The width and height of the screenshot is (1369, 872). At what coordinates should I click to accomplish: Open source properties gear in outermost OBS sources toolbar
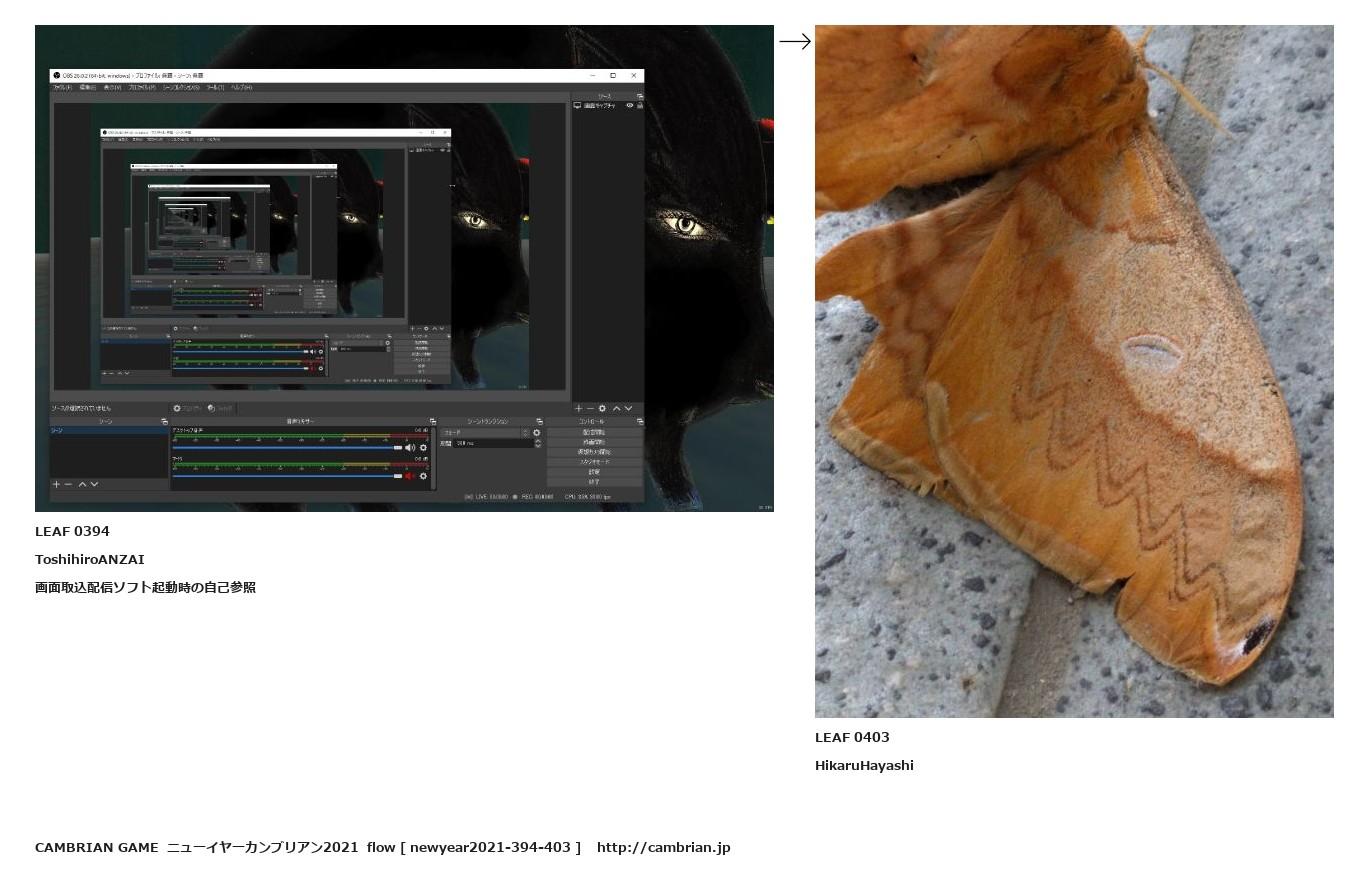pos(602,409)
